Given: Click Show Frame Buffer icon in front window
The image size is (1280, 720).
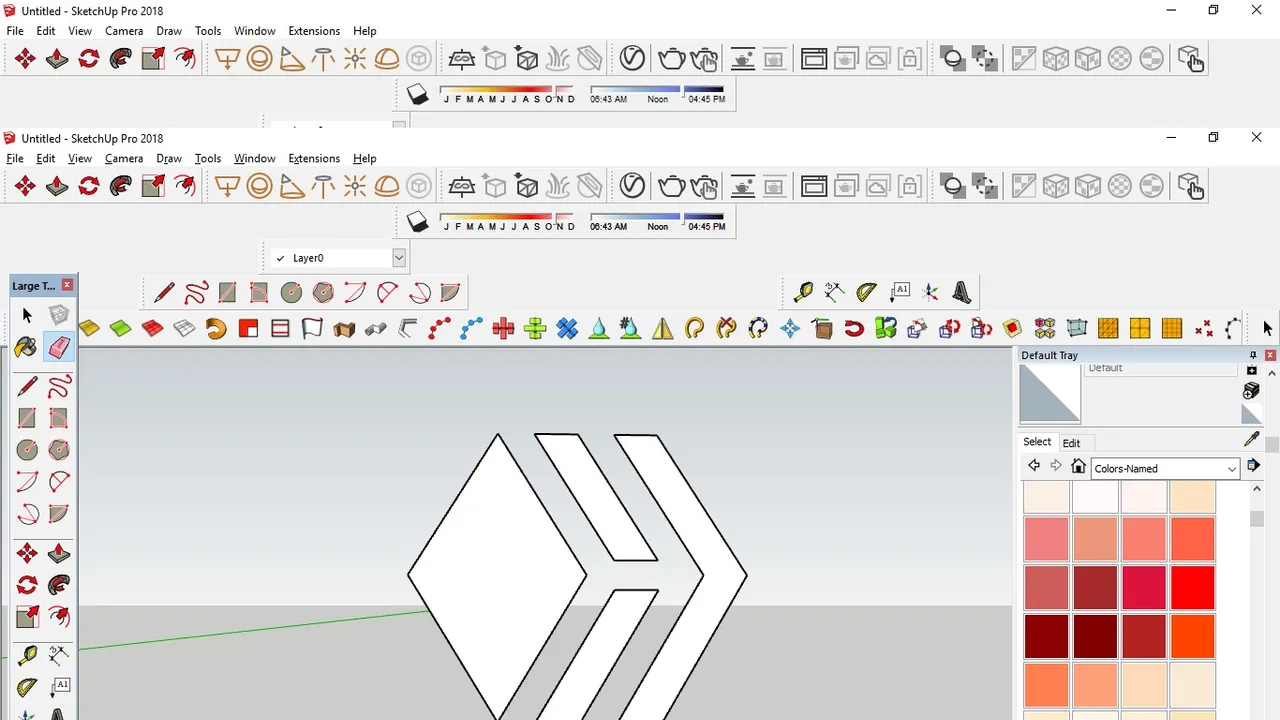Looking at the screenshot, I should 814,186.
